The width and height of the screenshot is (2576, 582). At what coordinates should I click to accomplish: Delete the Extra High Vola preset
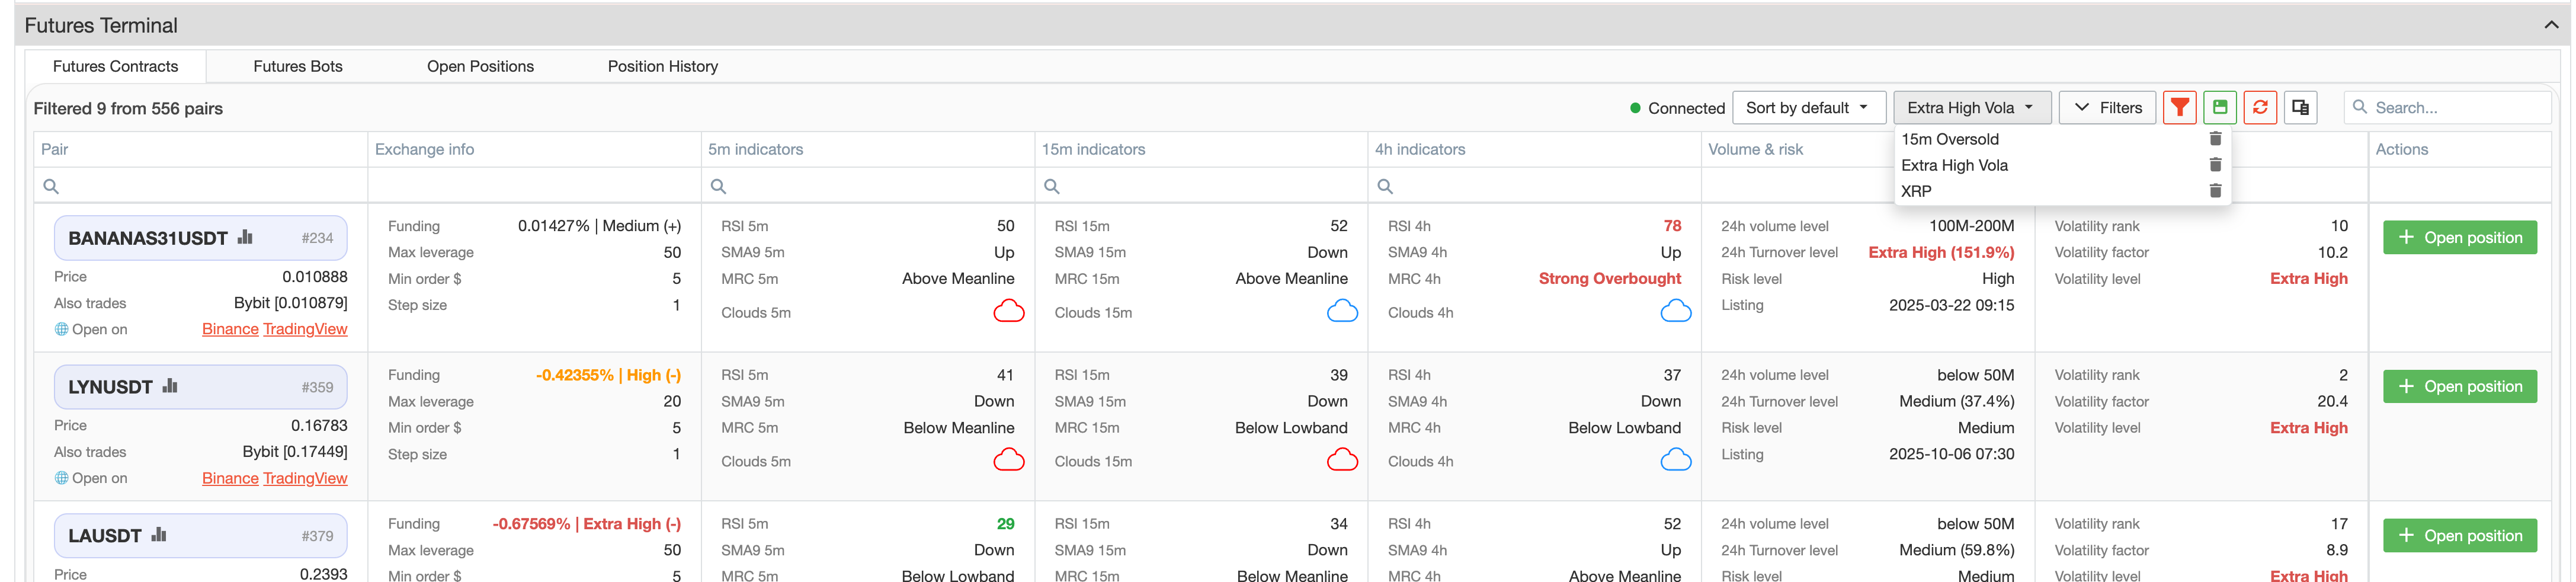pos(2215,165)
